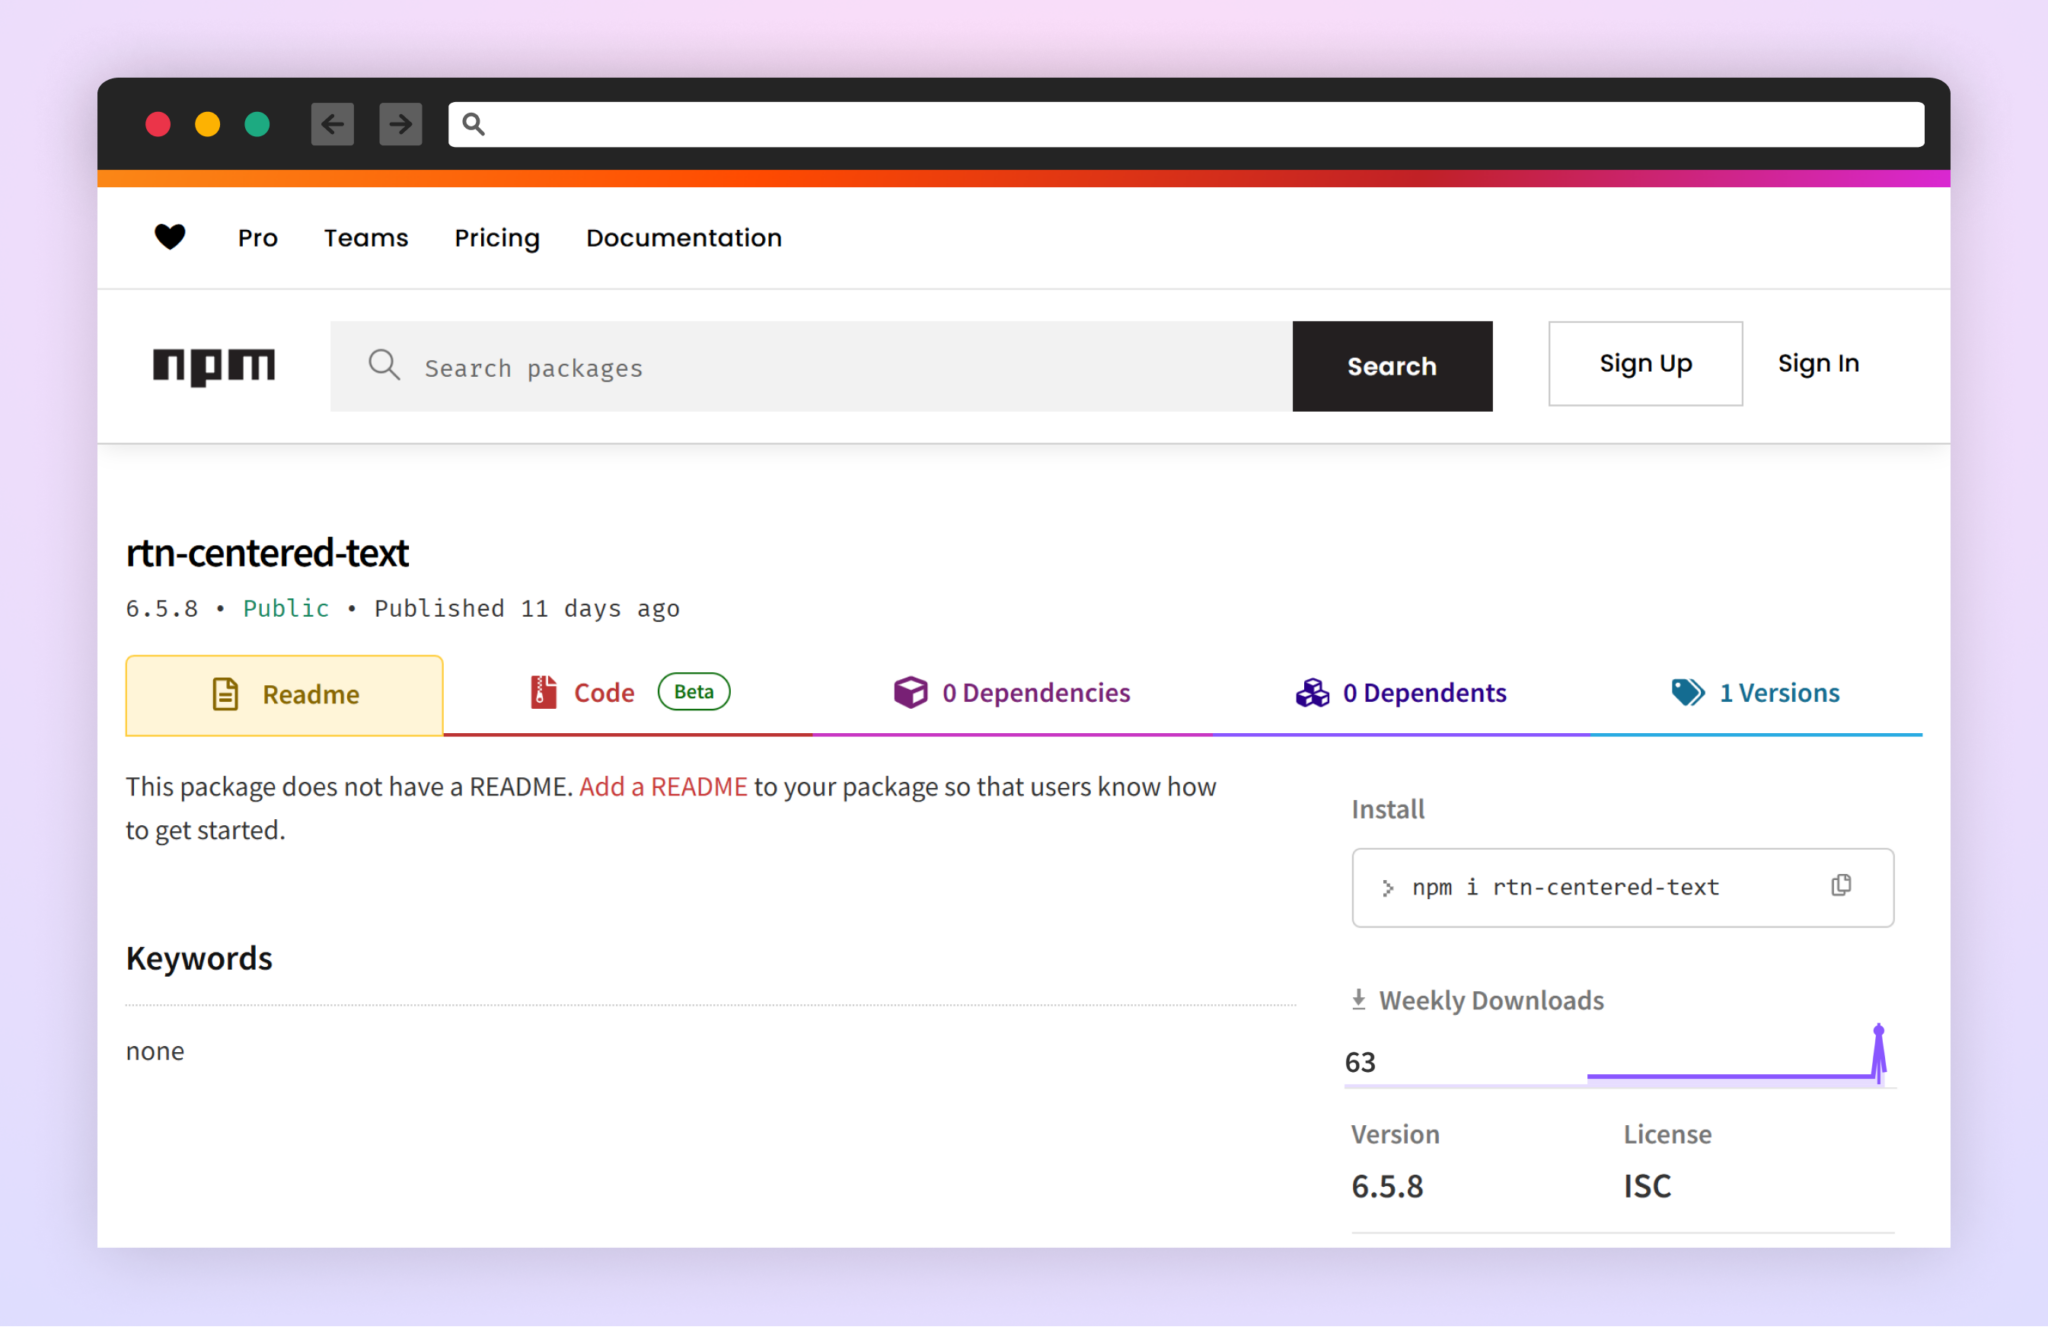Viewport: 2048px width, 1330px height.
Task: Click the npm logo
Action: tap(213, 366)
